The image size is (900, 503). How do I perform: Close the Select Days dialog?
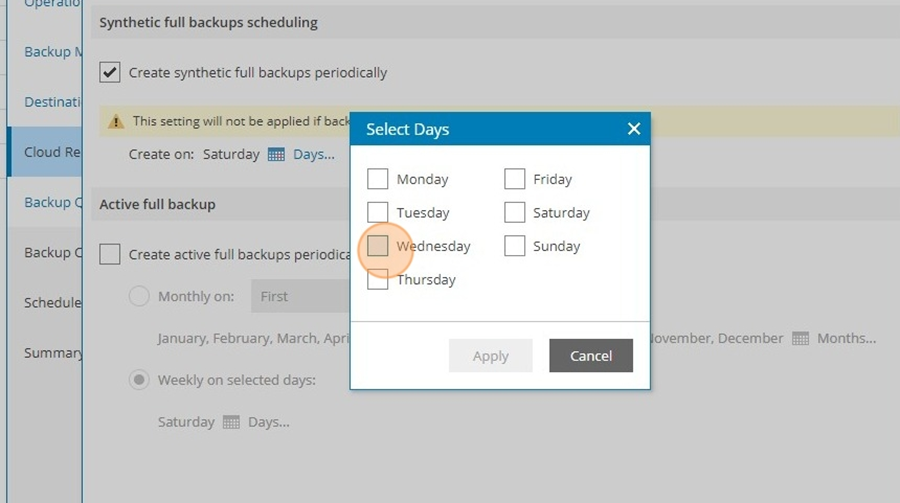[x=634, y=129]
